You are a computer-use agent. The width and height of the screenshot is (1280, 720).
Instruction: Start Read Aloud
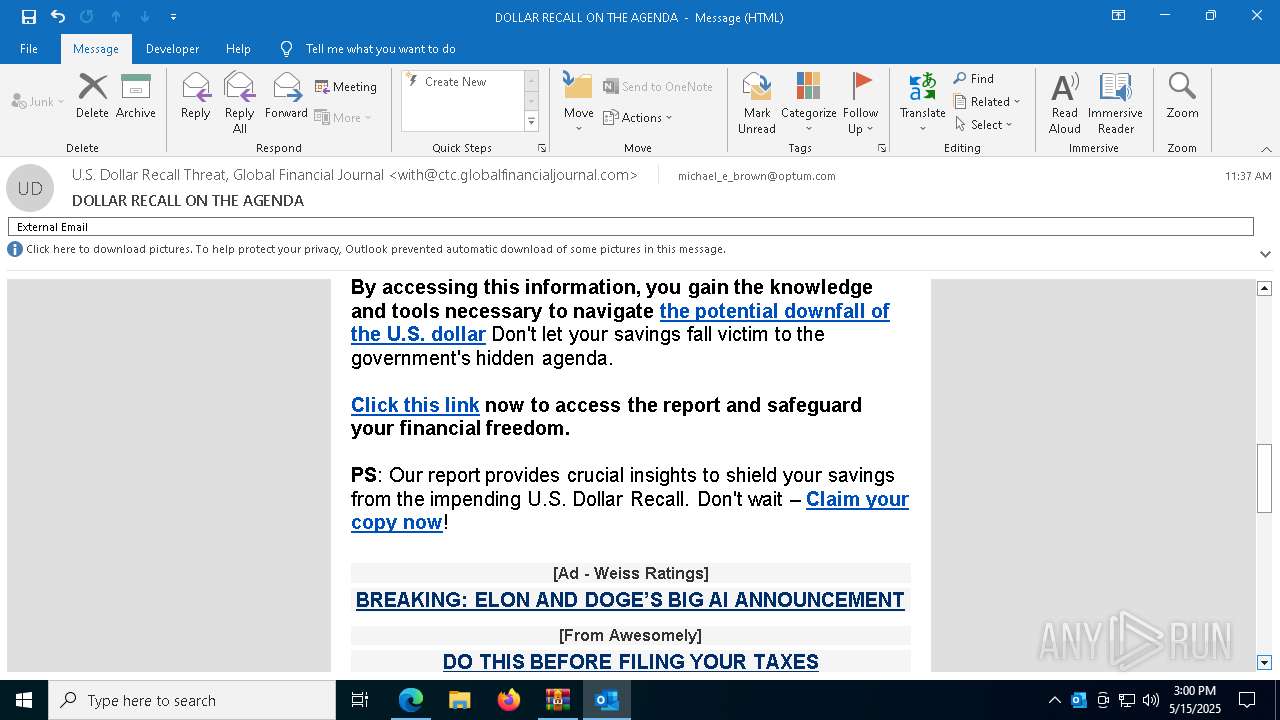pyautogui.click(x=1065, y=102)
